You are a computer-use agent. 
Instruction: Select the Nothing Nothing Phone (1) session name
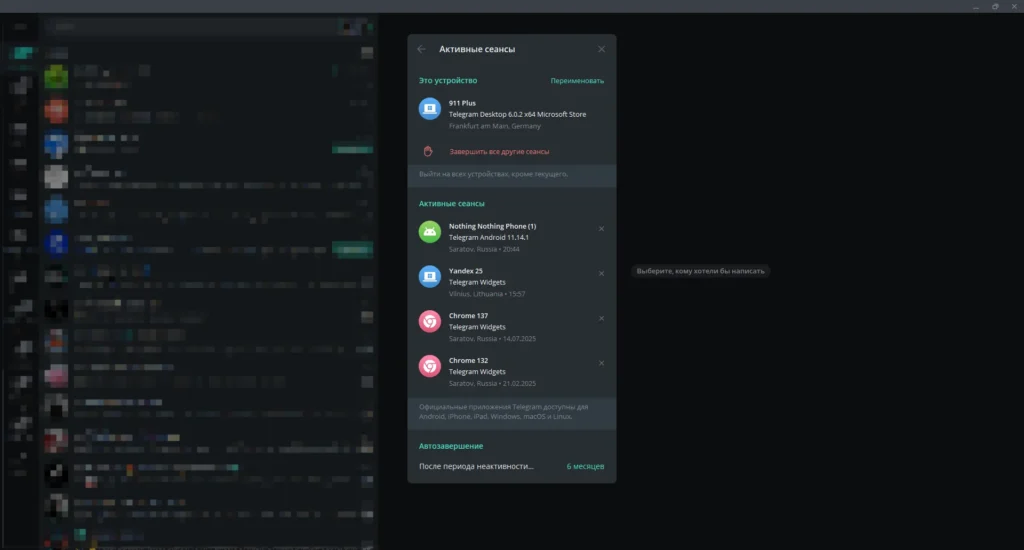[492, 226]
